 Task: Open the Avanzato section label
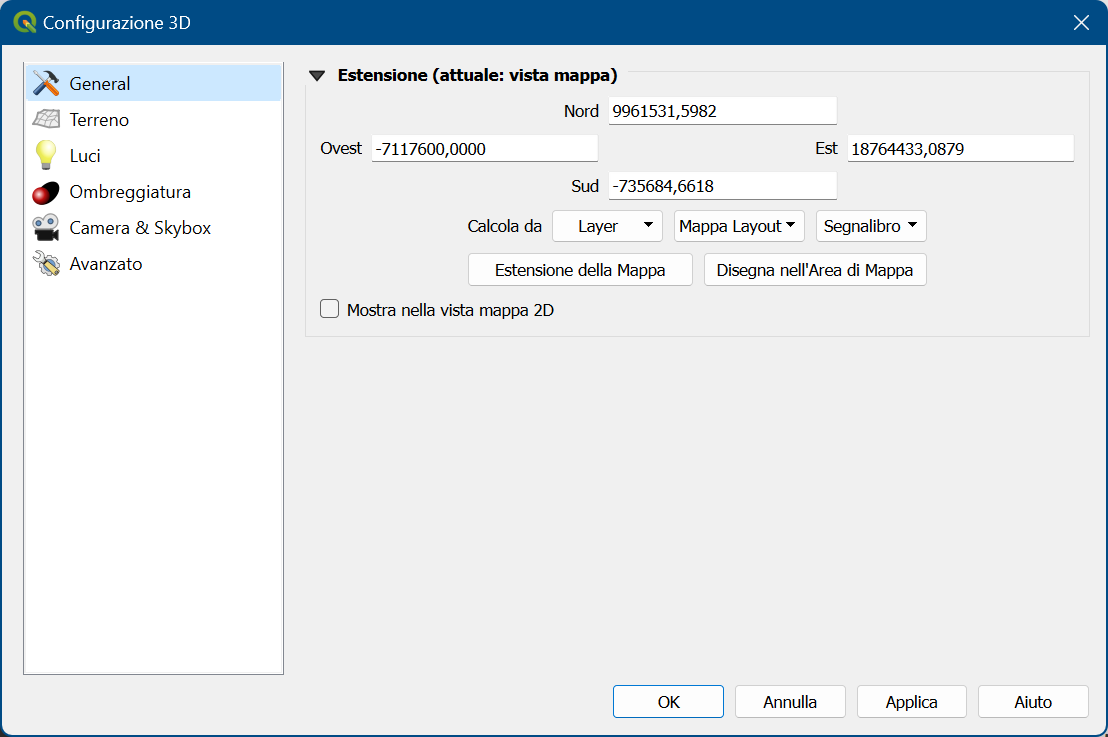click(x=106, y=264)
